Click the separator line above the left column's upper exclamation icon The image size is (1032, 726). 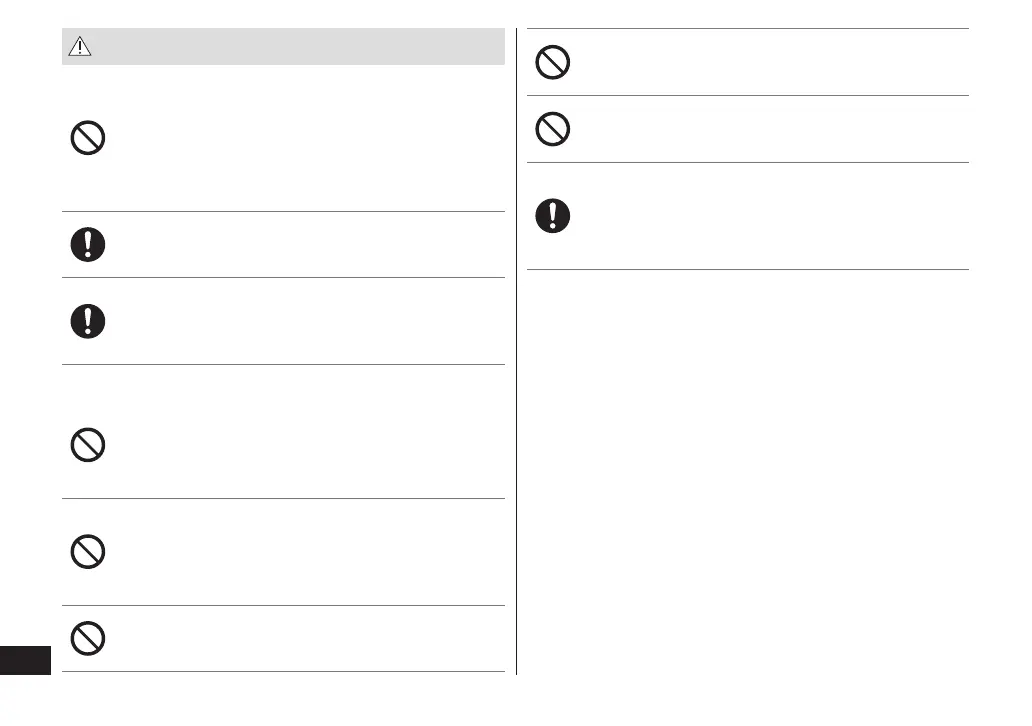pos(283,211)
